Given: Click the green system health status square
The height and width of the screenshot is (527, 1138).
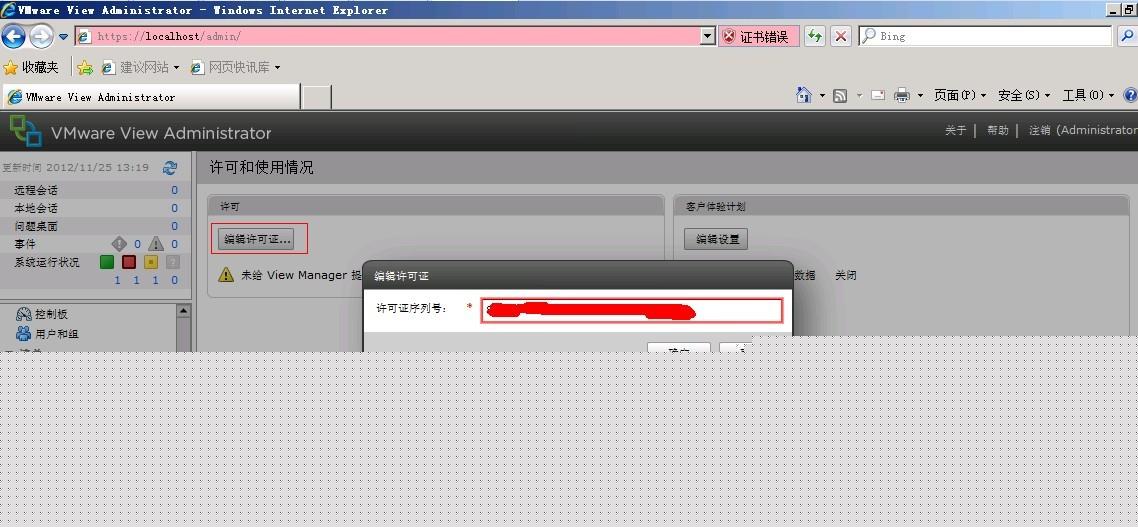Looking at the screenshot, I should [x=107, y=262].
